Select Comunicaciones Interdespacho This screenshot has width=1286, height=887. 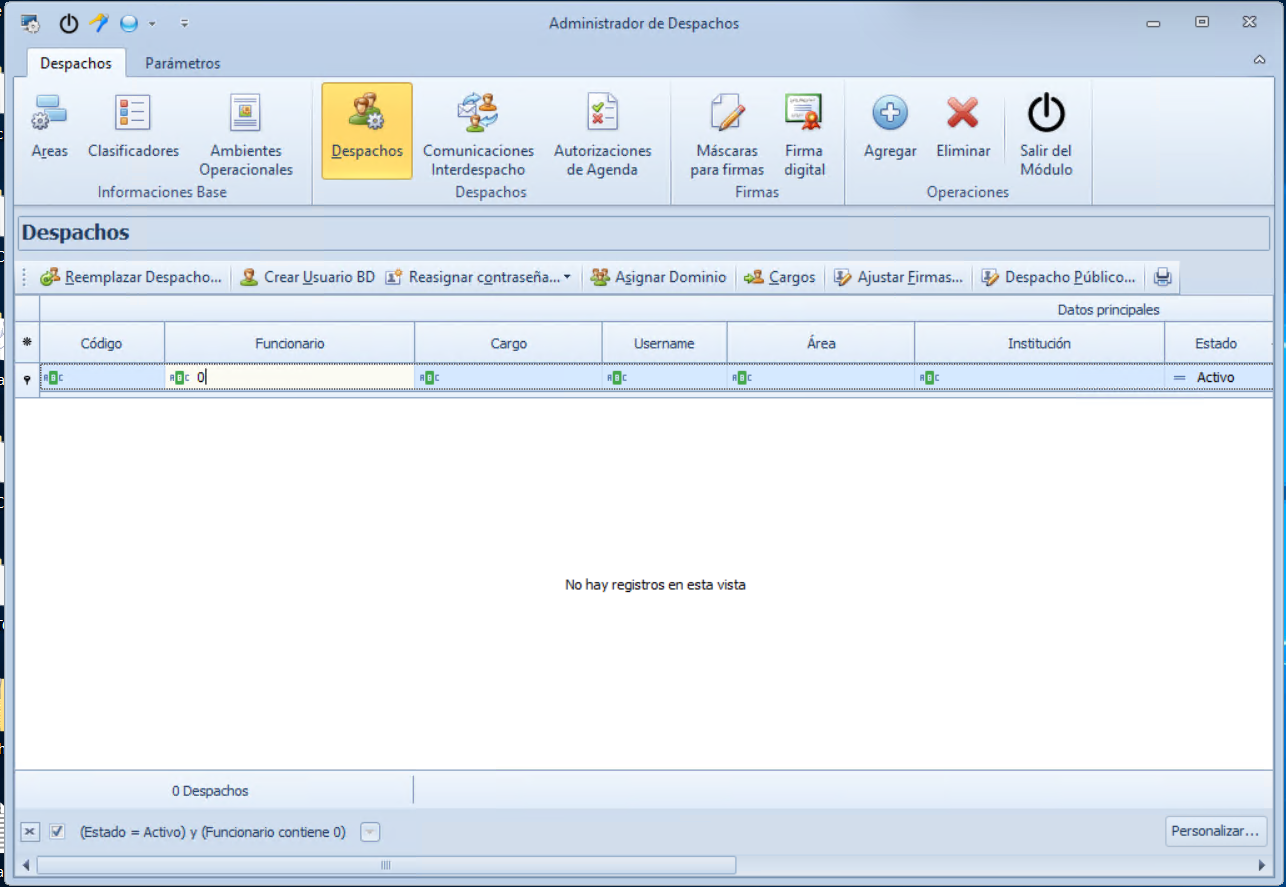pos(478,130)
